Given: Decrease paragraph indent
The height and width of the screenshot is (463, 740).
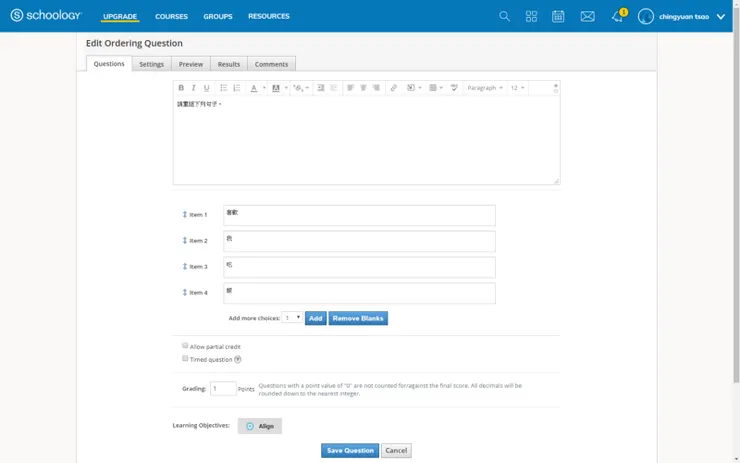Looking at the screenshot, I should pos(334,88).
